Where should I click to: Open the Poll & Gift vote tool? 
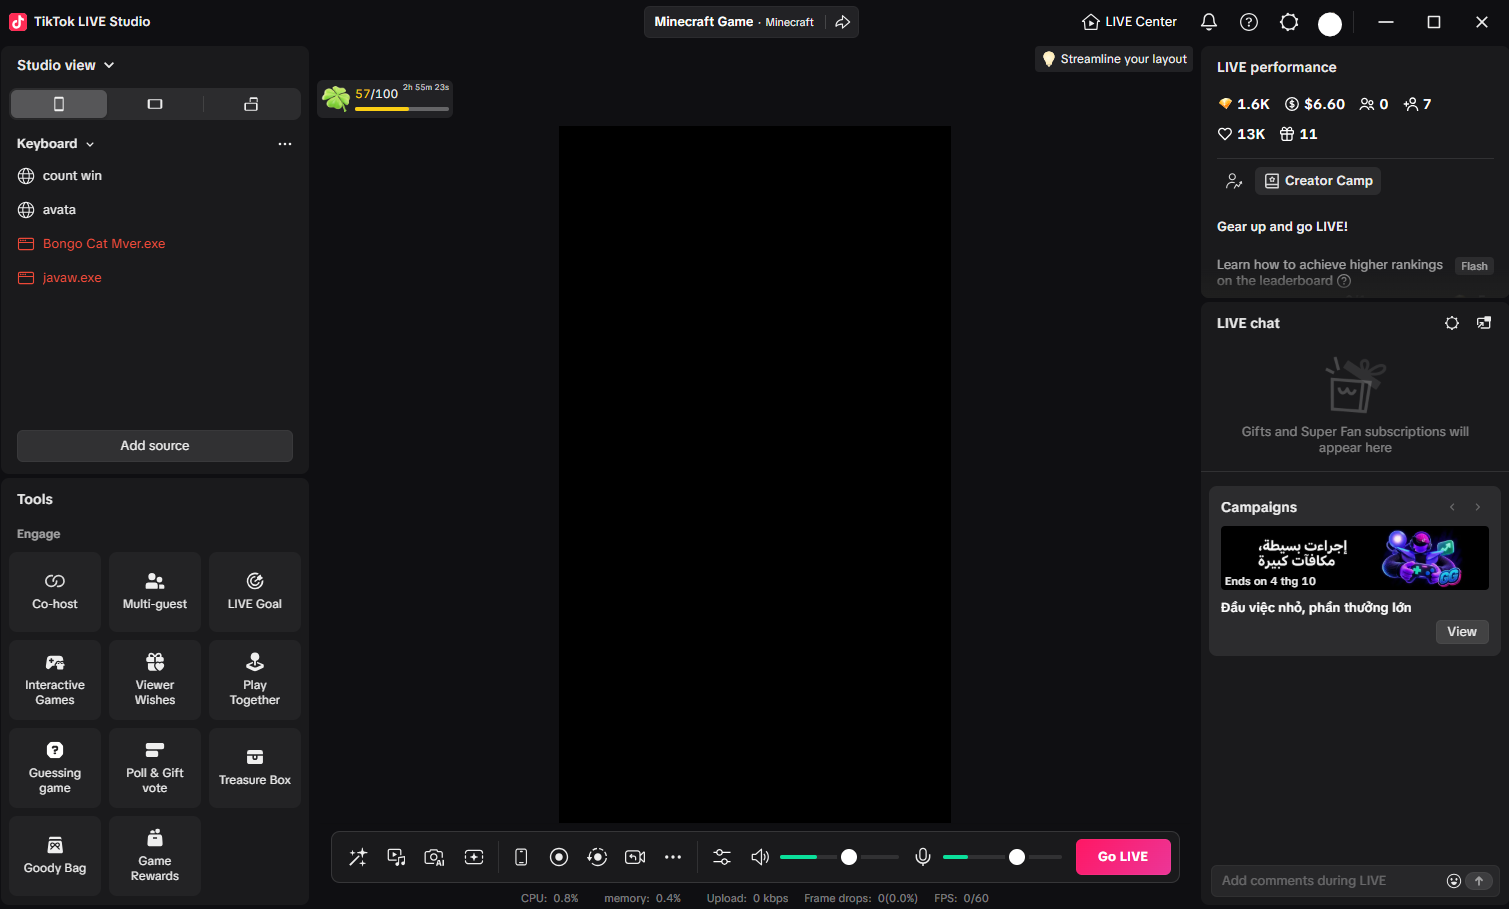(155, 768)
